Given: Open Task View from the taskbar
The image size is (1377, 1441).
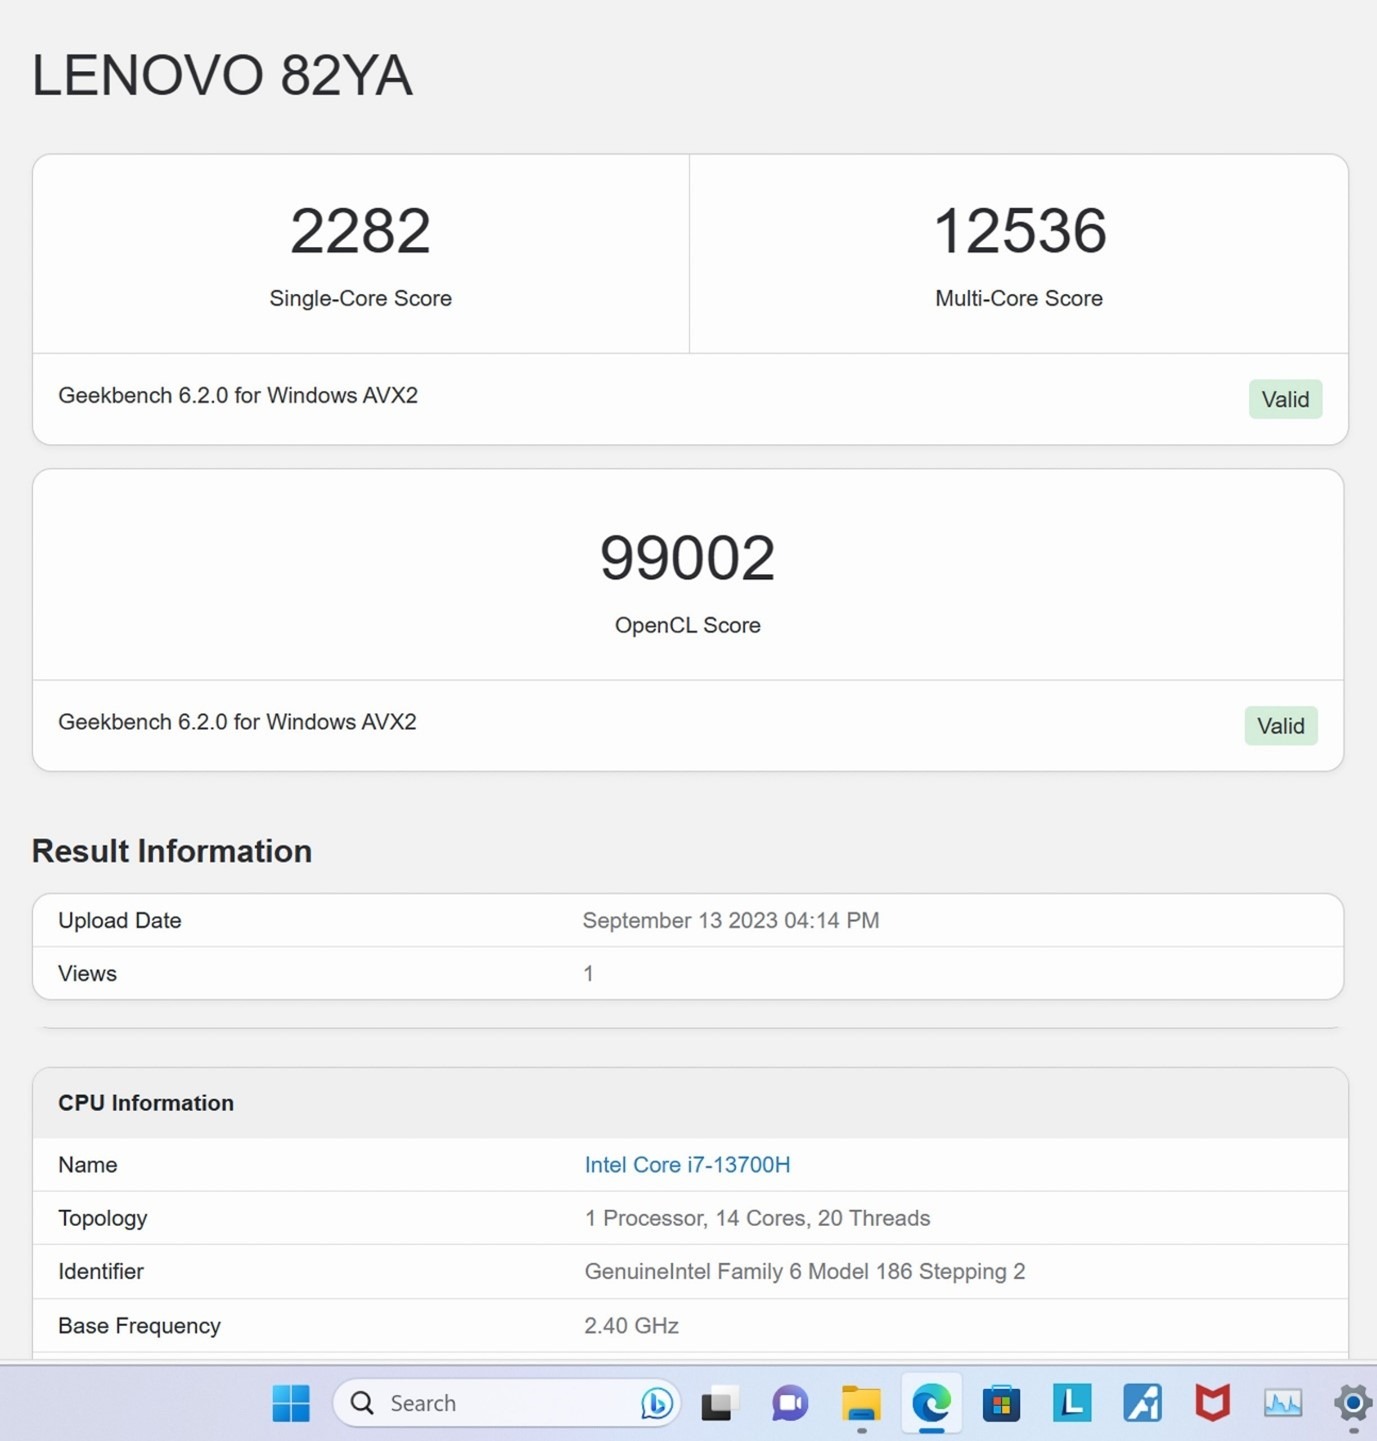Looking at the screenshot, I should [x=719, y=1404].
